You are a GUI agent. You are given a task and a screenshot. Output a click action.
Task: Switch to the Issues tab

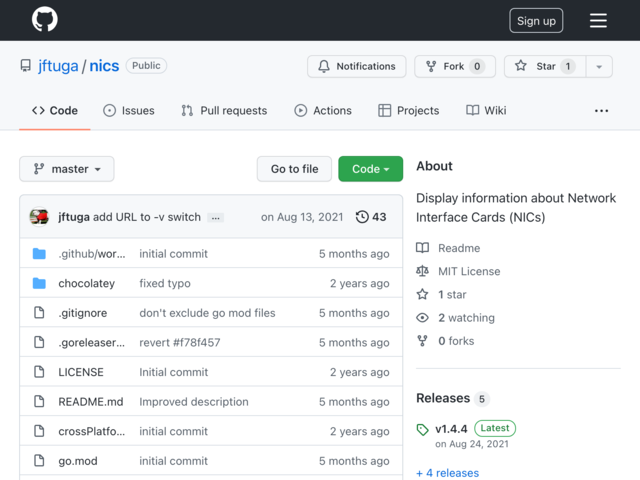[129, 111]
